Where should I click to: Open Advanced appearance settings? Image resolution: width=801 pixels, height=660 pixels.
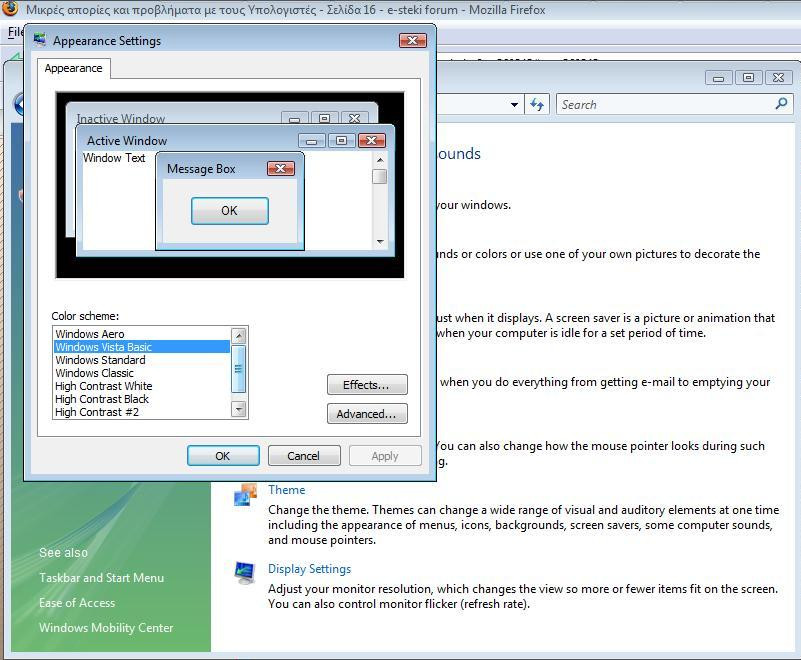(x=367, y=414)
